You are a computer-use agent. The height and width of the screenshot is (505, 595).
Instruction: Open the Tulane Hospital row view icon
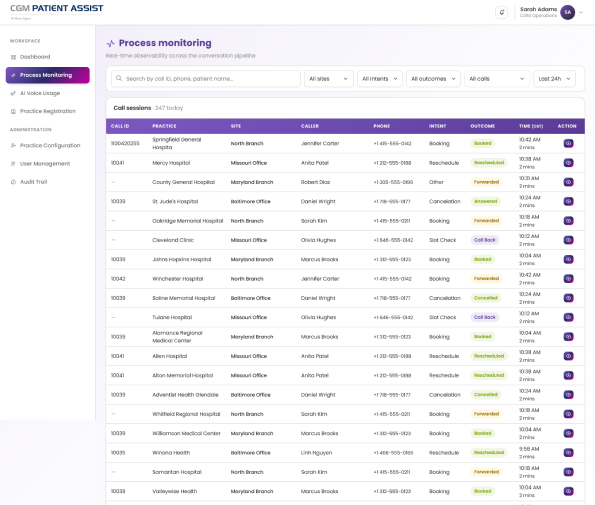(x=568, y=317)
